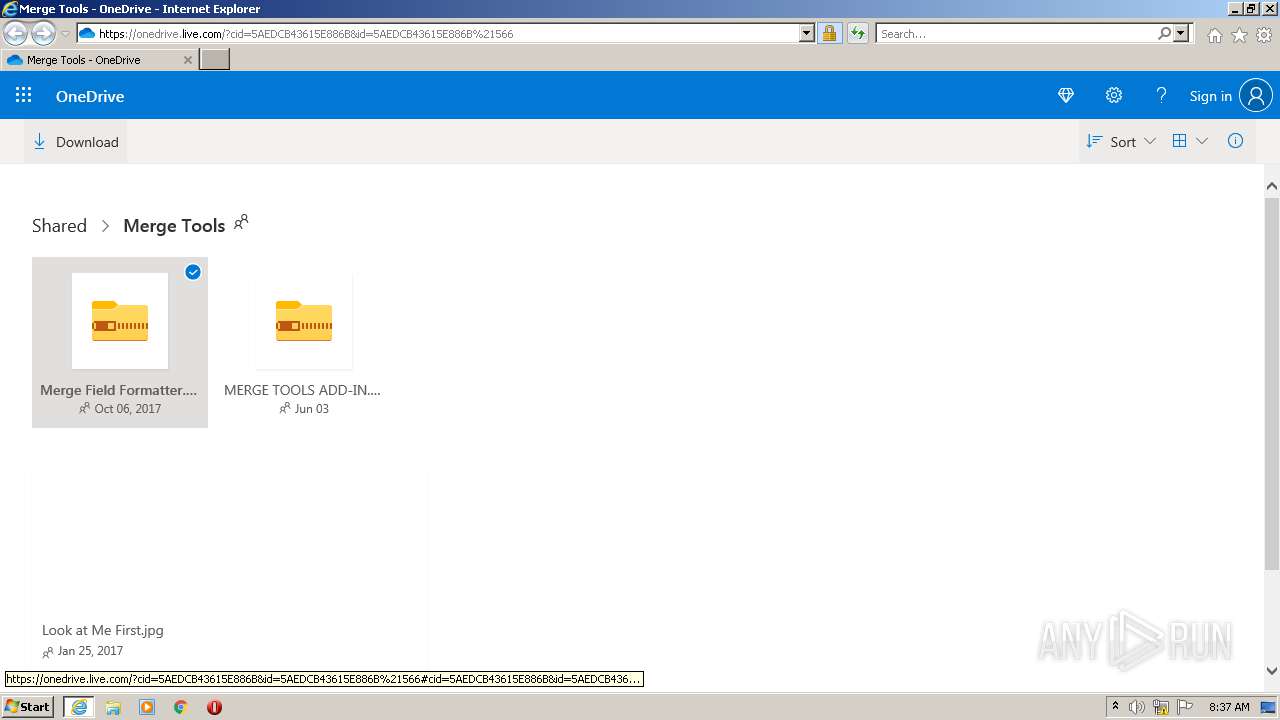
Task: Open Chrome from taskbar
Action: click(x=181, y=707)
